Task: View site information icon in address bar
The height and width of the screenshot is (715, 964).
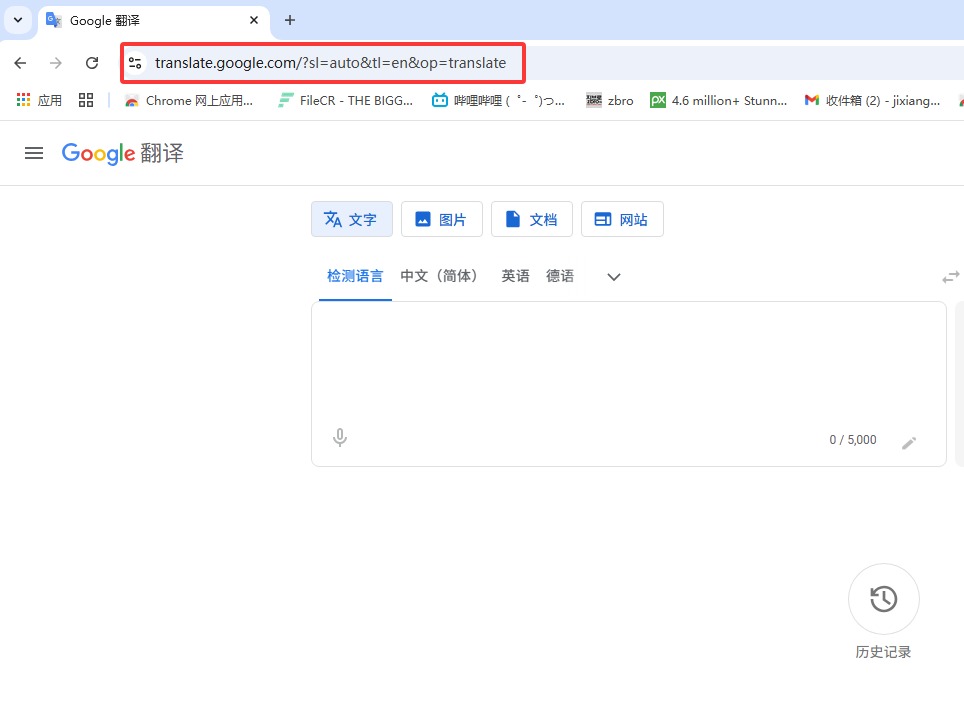Action: point(135,63)
